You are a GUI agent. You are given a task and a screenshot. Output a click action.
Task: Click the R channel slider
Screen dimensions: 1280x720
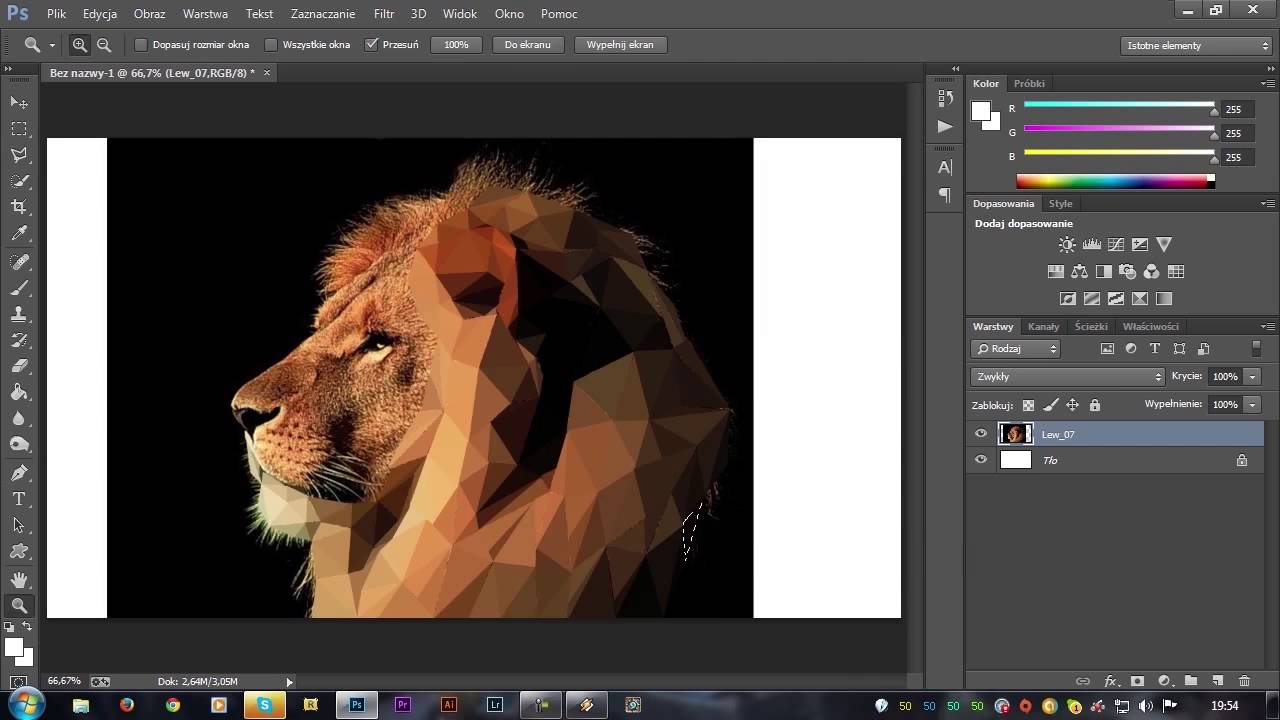1119,105
